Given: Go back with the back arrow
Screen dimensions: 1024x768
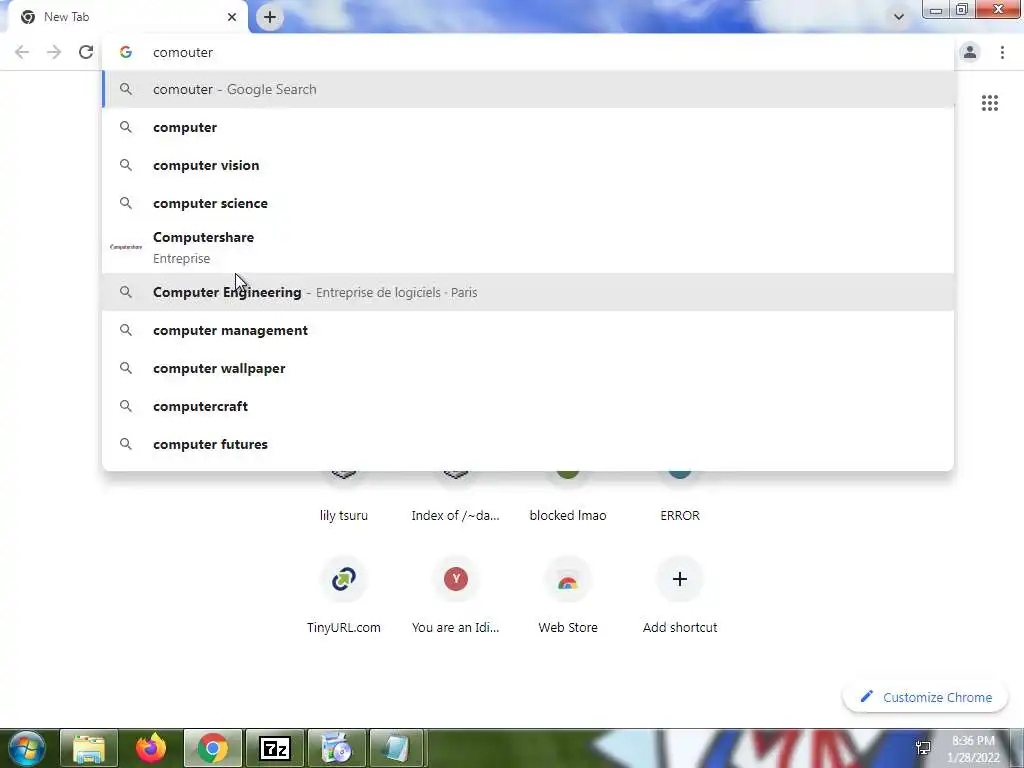Looking at the screenshot, I should (22, 52).
